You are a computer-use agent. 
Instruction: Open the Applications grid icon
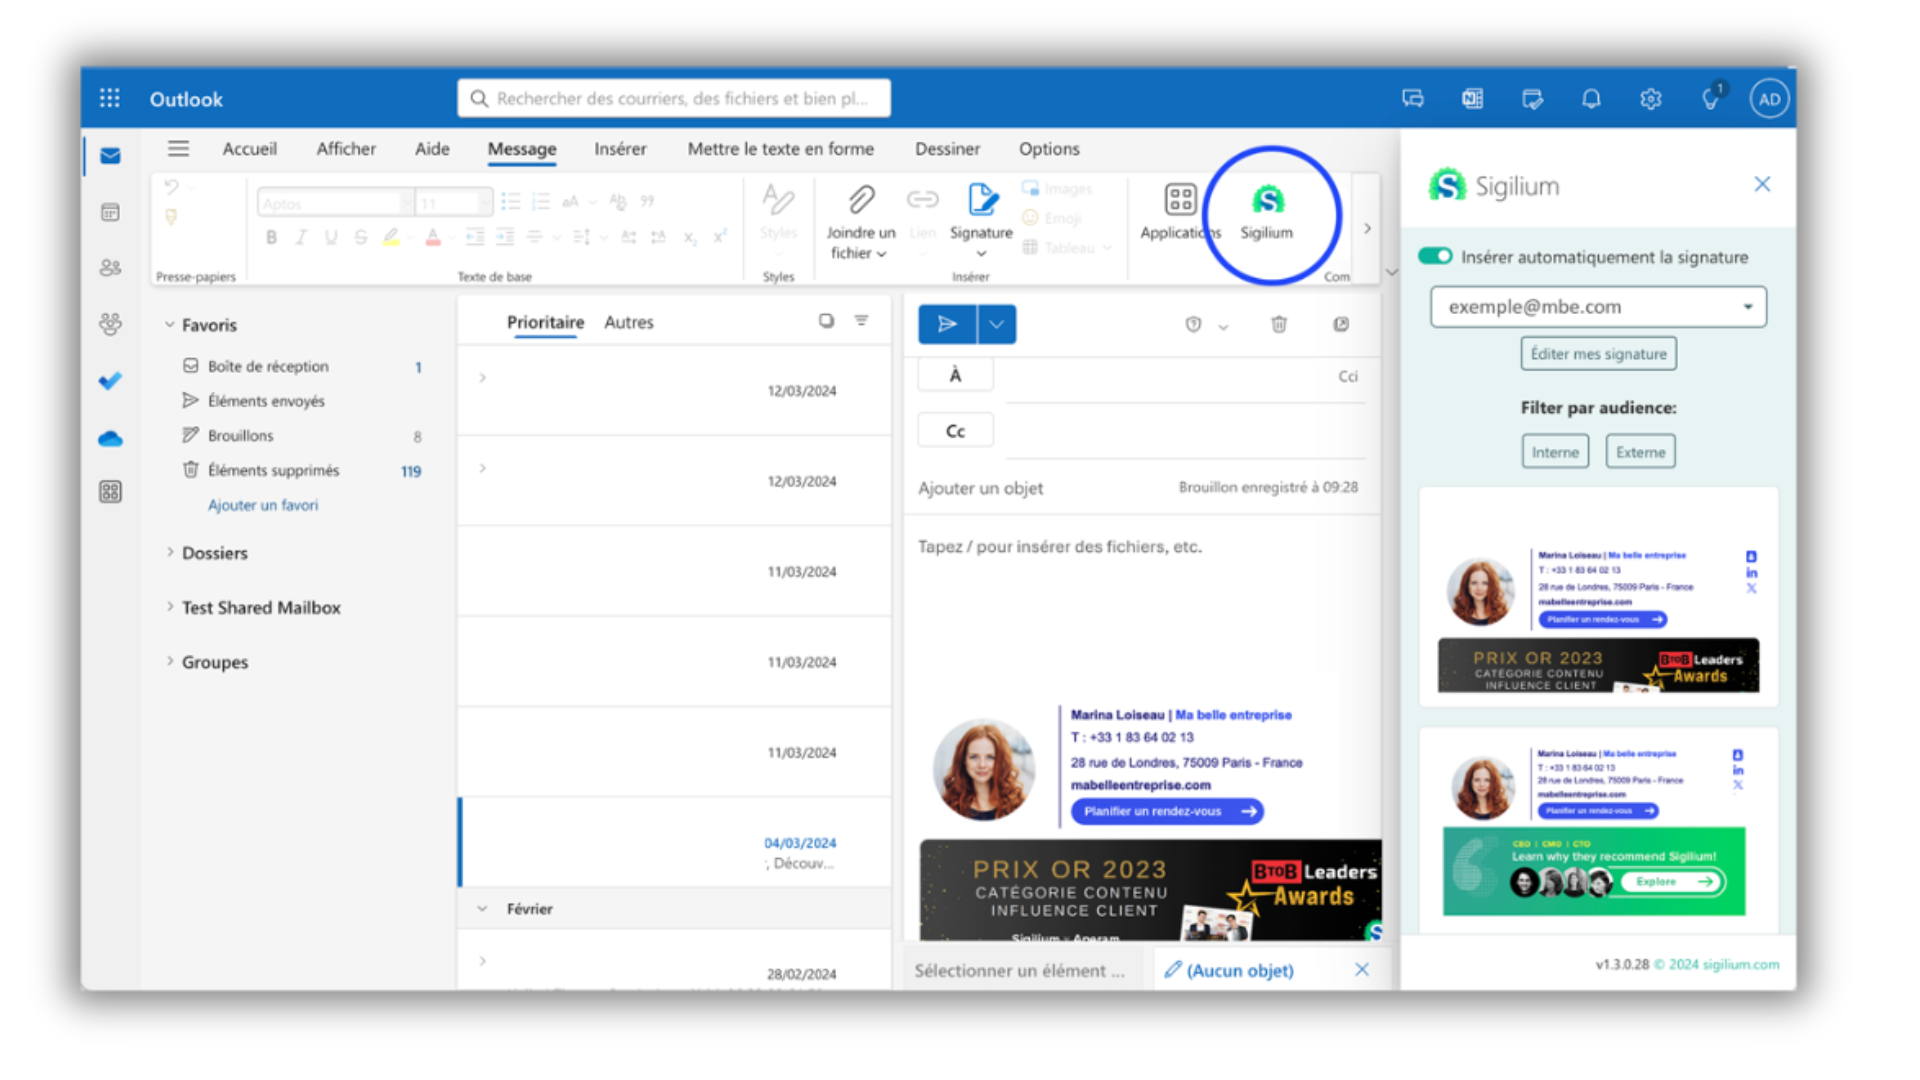click(1180, 200)
